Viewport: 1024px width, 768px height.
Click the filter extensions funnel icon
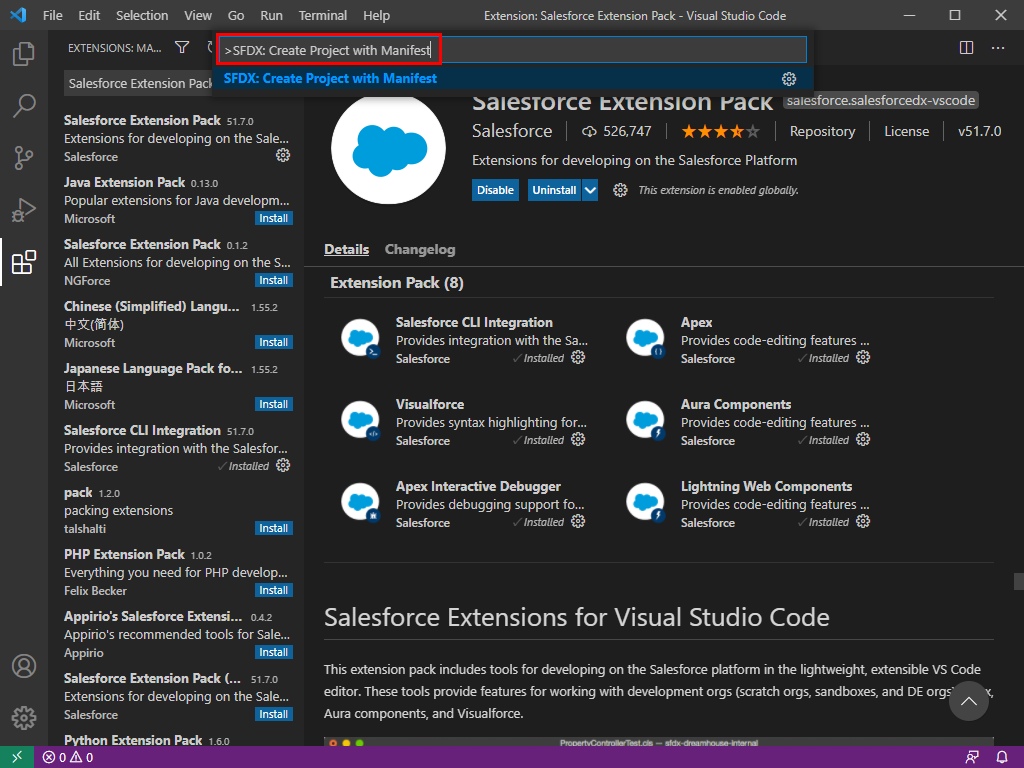click(x=182, y=48)
